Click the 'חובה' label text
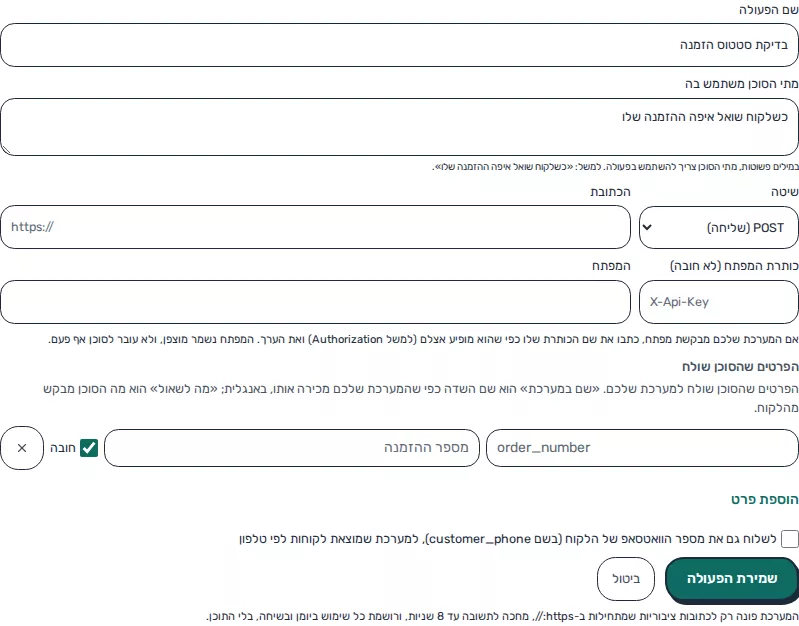This screenshot has width=799, height=626. (x=63, y=448)
